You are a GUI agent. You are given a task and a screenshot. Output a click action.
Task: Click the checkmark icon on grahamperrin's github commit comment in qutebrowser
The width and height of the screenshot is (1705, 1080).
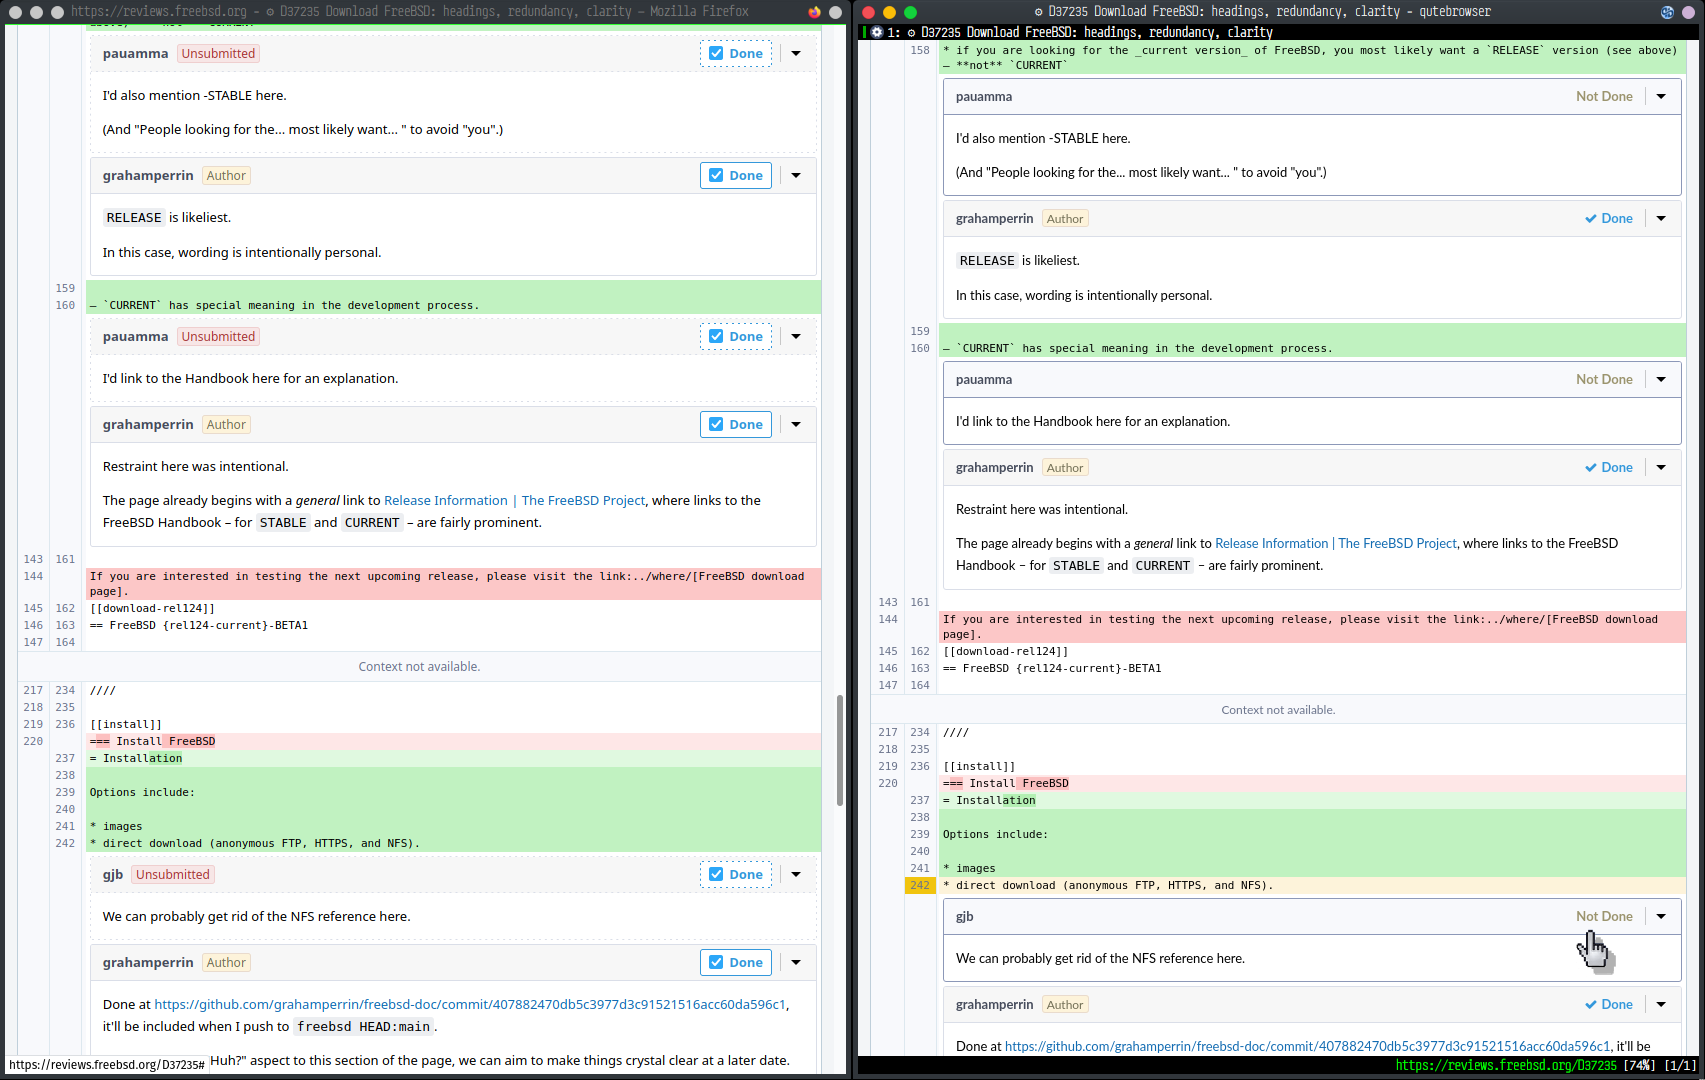click(1590, 1005)
